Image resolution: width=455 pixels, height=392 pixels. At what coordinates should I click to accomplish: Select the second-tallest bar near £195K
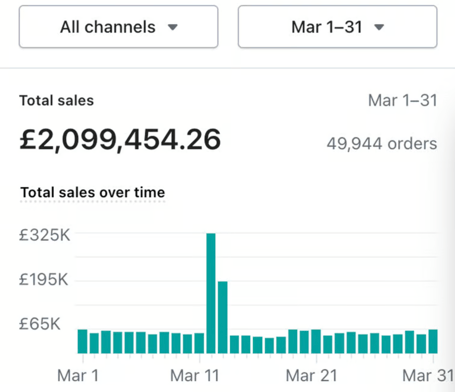click(x=223, y=317)
